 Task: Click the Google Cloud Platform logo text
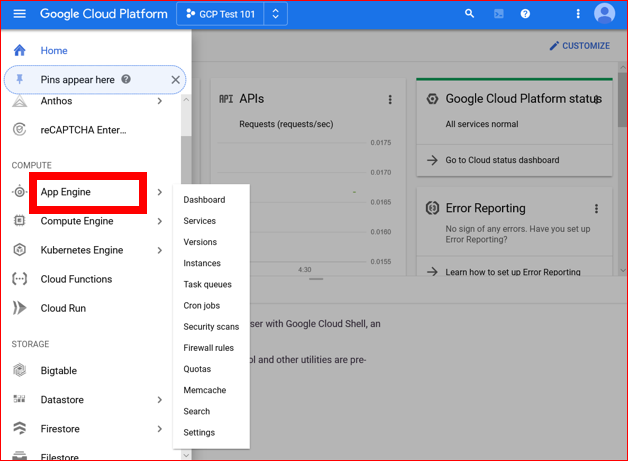coord(104,14)
